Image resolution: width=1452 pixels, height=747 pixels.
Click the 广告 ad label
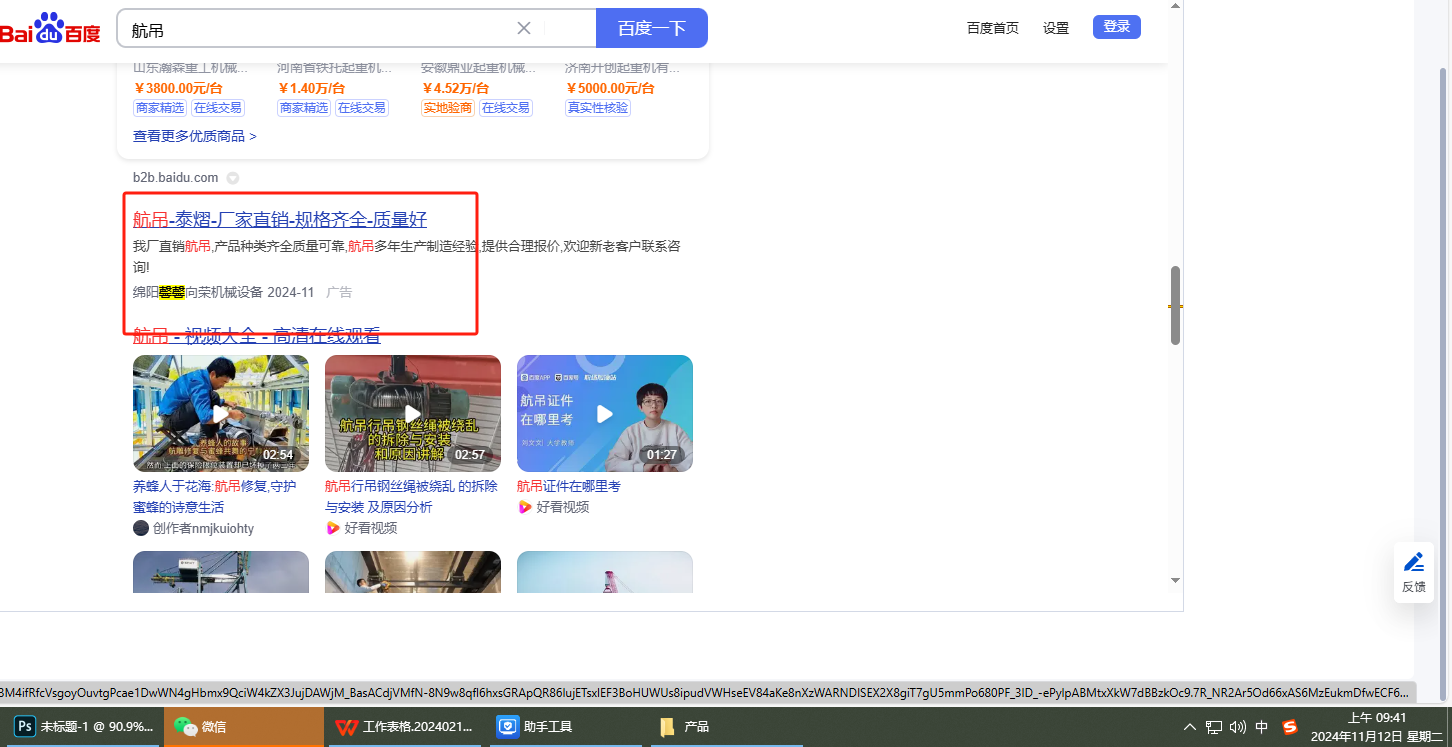pyautogui.click(x=339, y=292)
